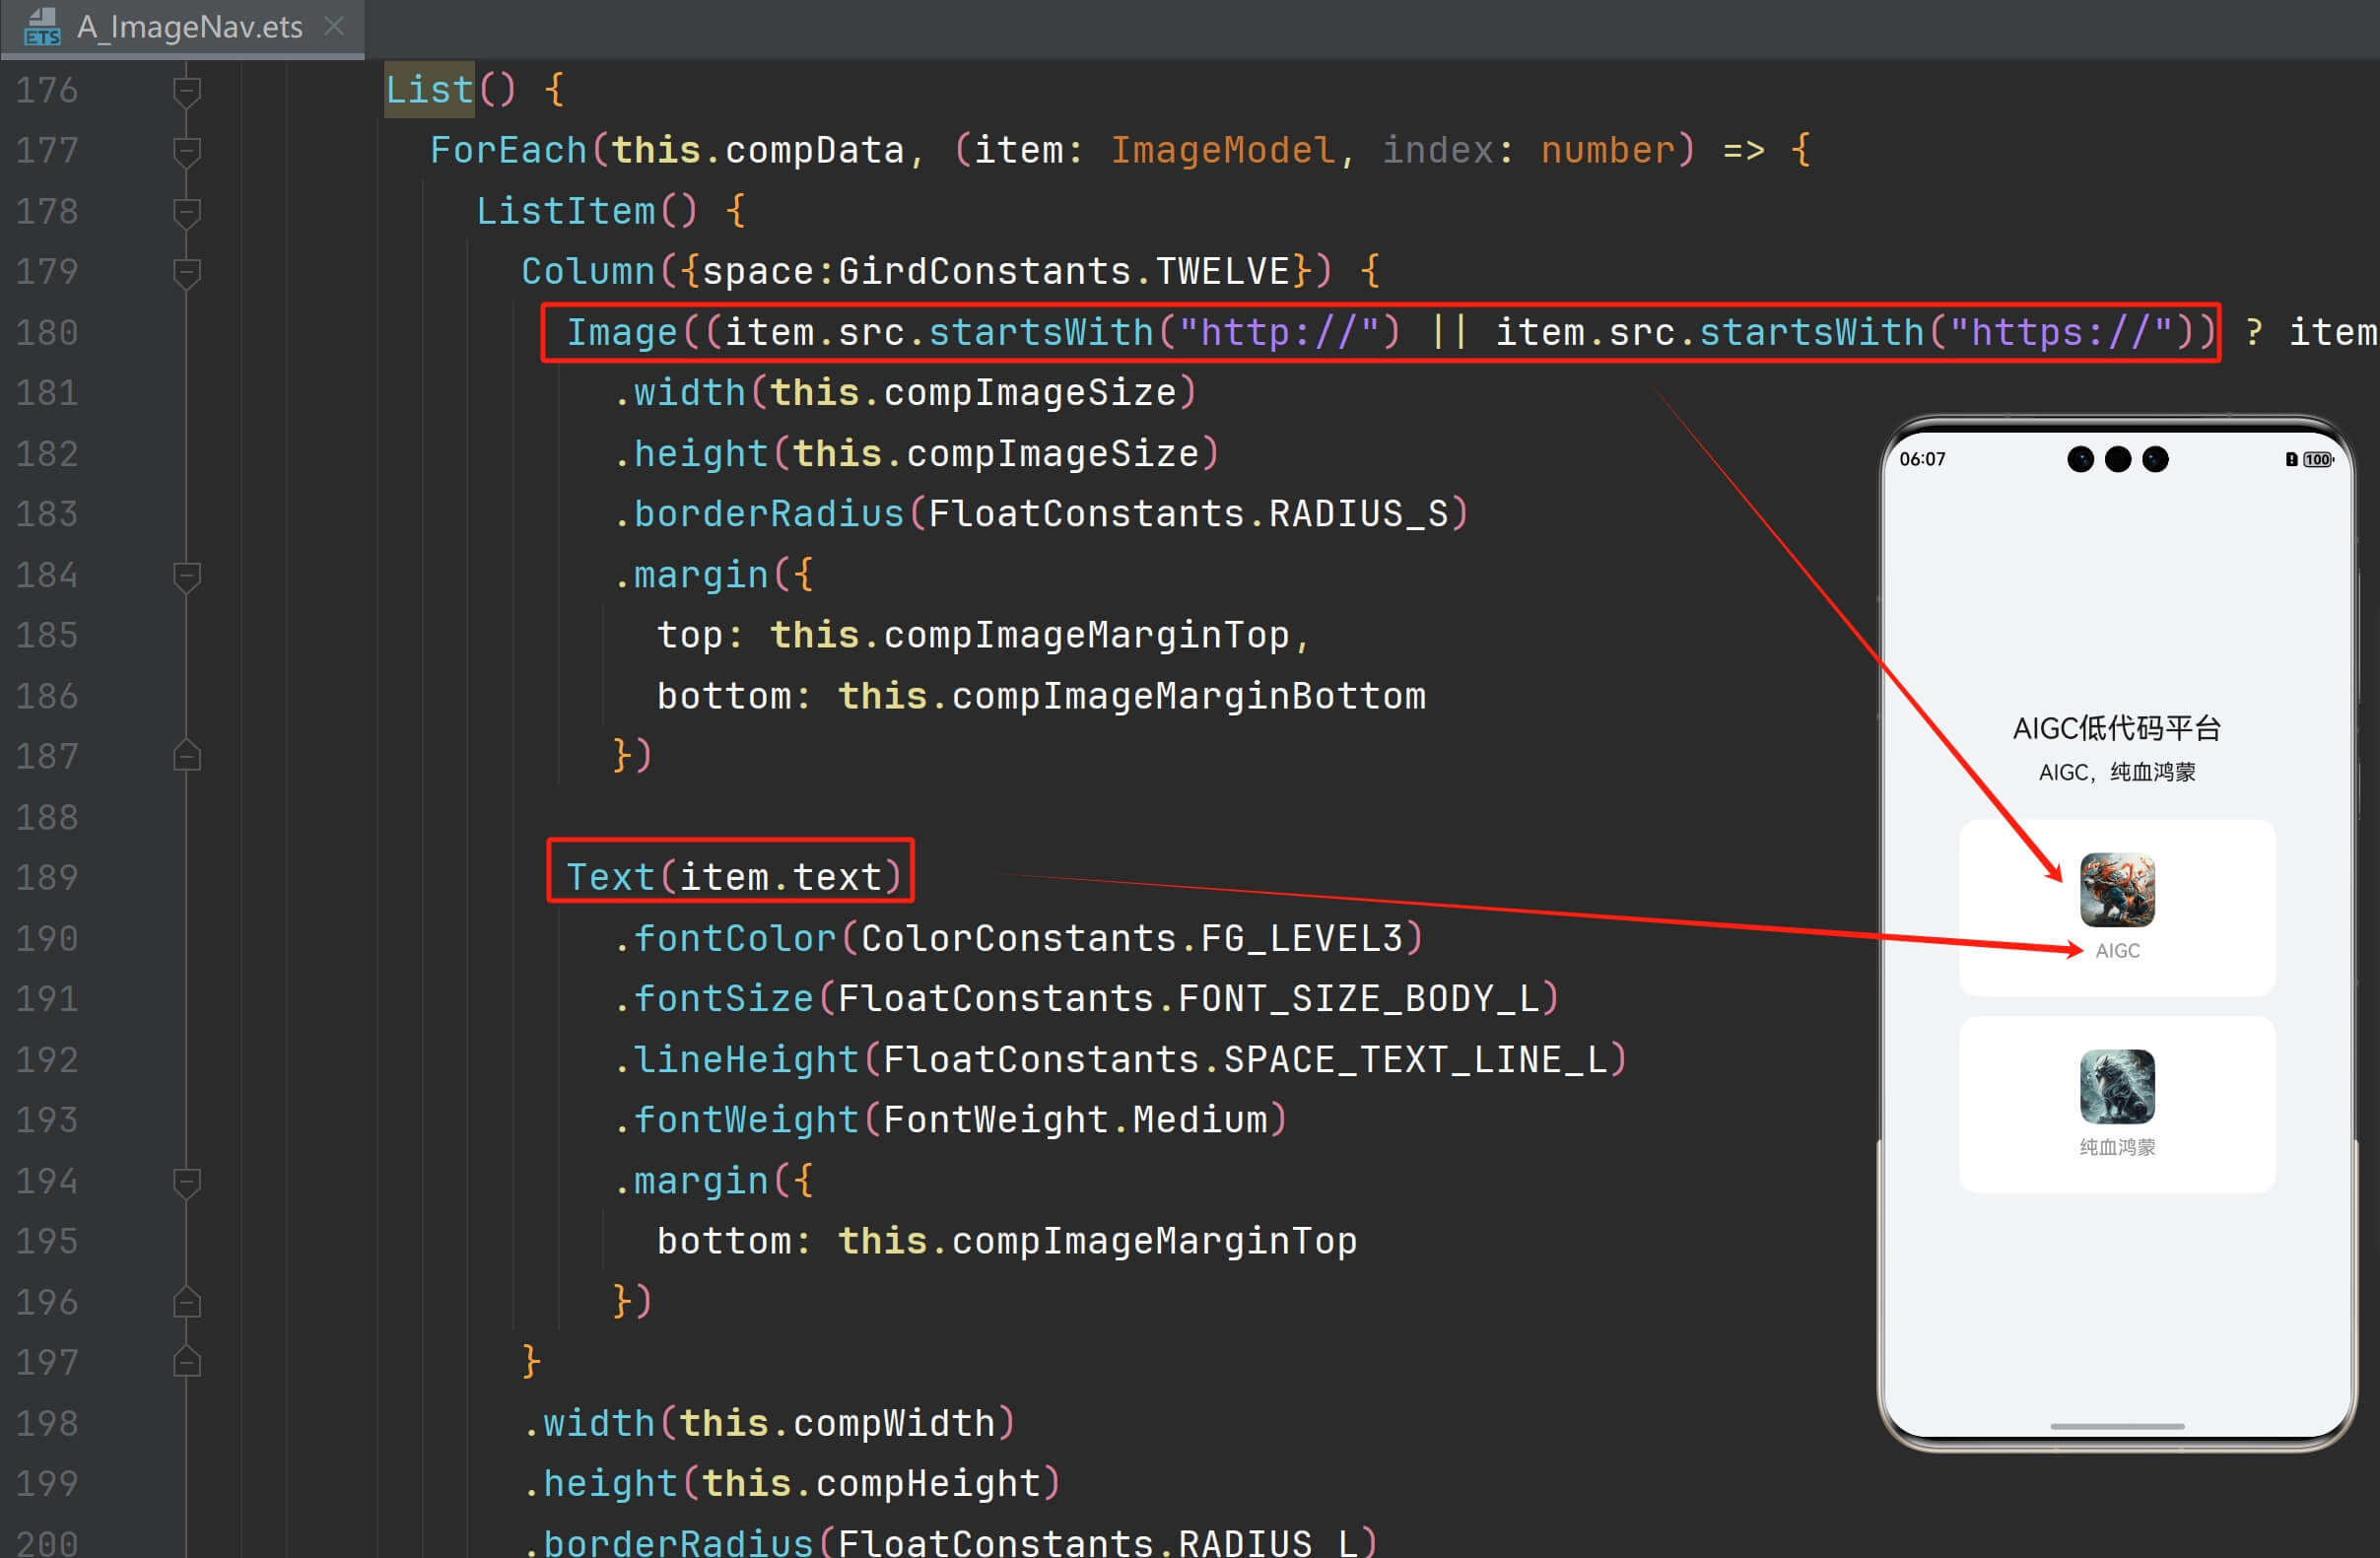Tap the AIGC label in phone preview
2380x1558 pixels.
pos(2117,950)
